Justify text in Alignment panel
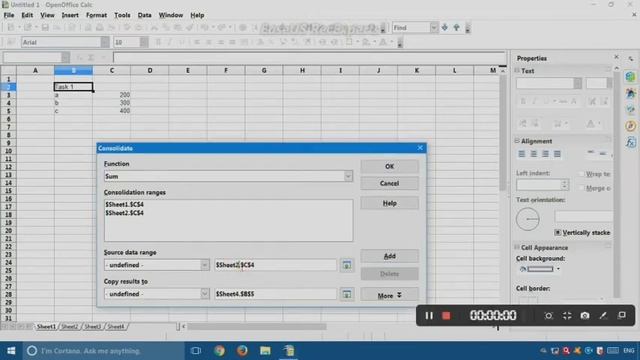The height and width of the screenshot is (360, 640). point(557,154)
